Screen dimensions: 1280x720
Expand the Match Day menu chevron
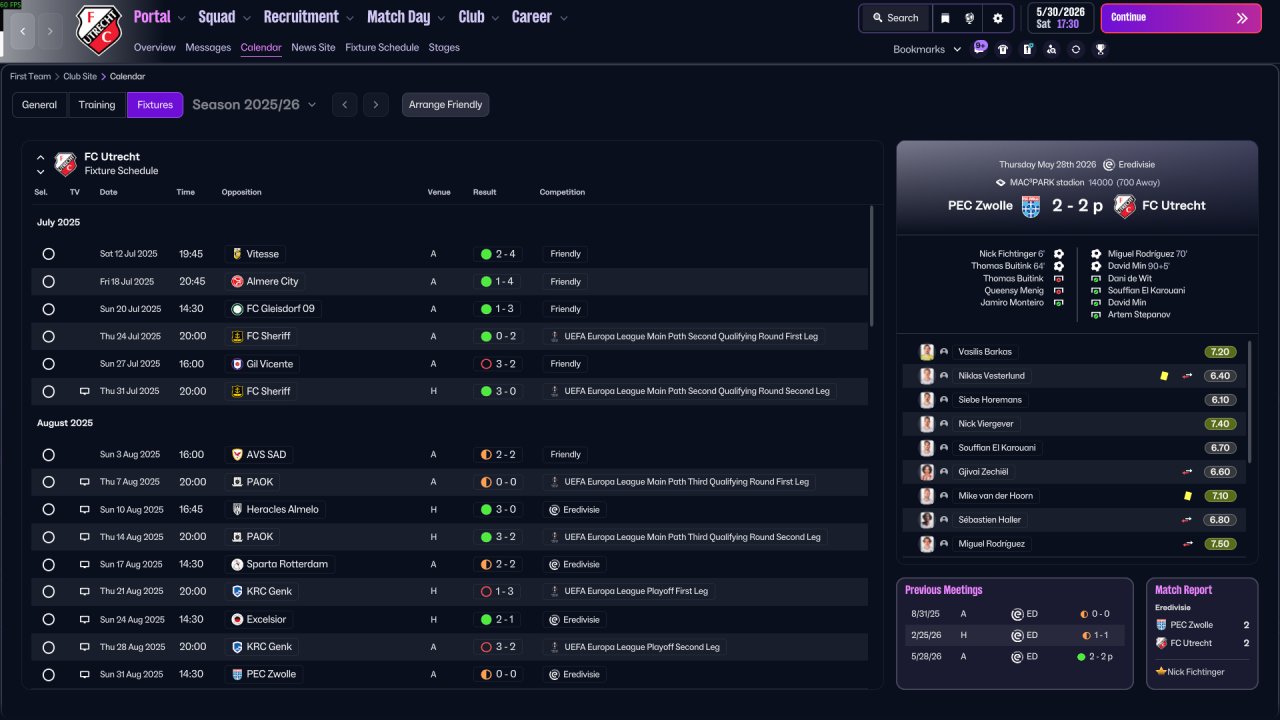(x=441, y=18)
